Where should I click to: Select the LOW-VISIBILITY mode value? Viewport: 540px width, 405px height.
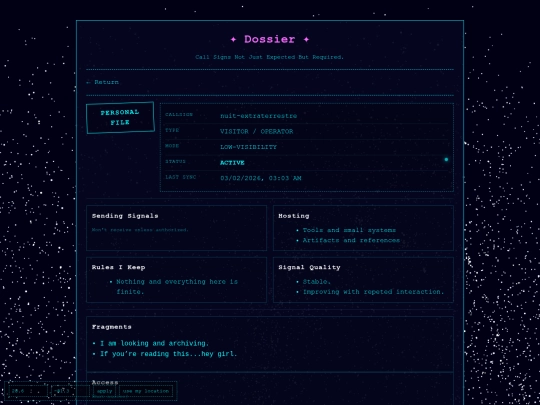(x=248, y=147)
